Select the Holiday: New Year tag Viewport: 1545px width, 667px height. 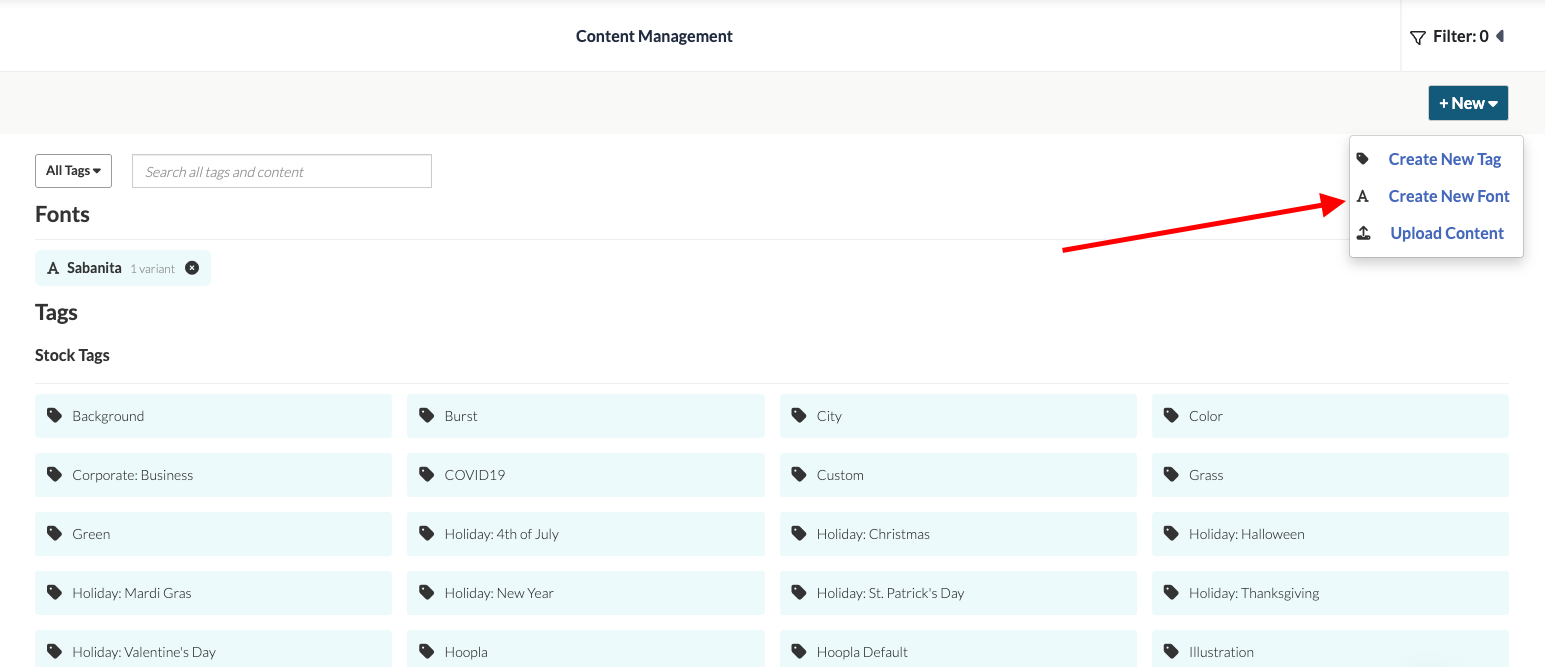(585, 593)
